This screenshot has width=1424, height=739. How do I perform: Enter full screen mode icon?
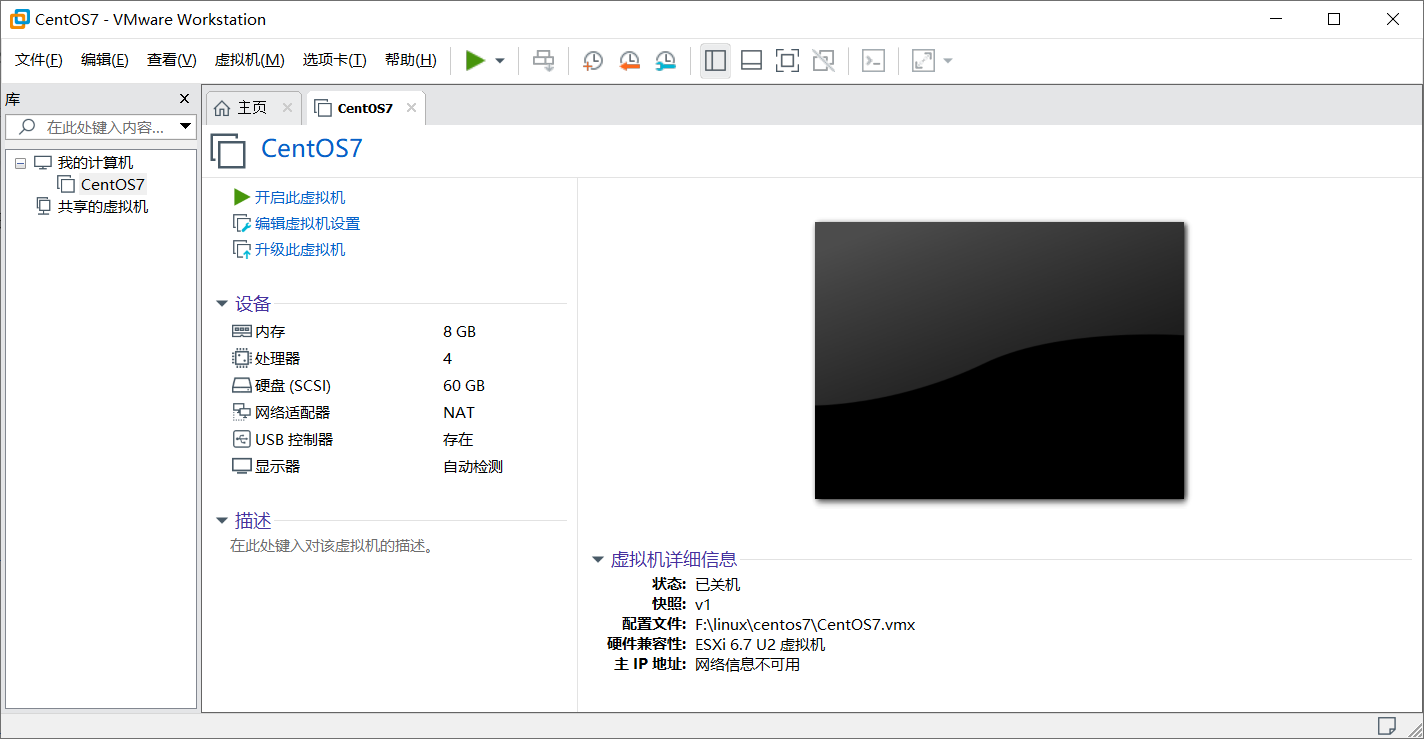[x=787, y=61]
